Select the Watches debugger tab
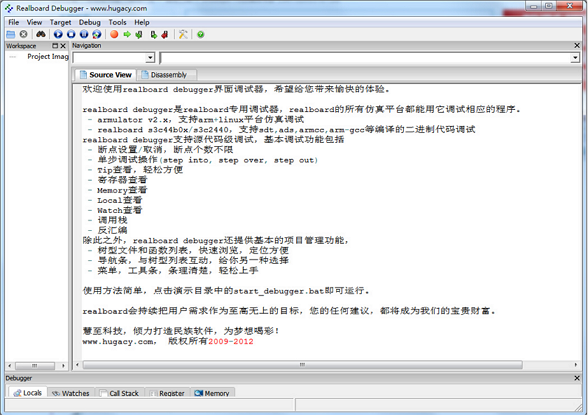The width and height of the screenshot is (588, 415). pyautogui.click(x=70, y=393)
